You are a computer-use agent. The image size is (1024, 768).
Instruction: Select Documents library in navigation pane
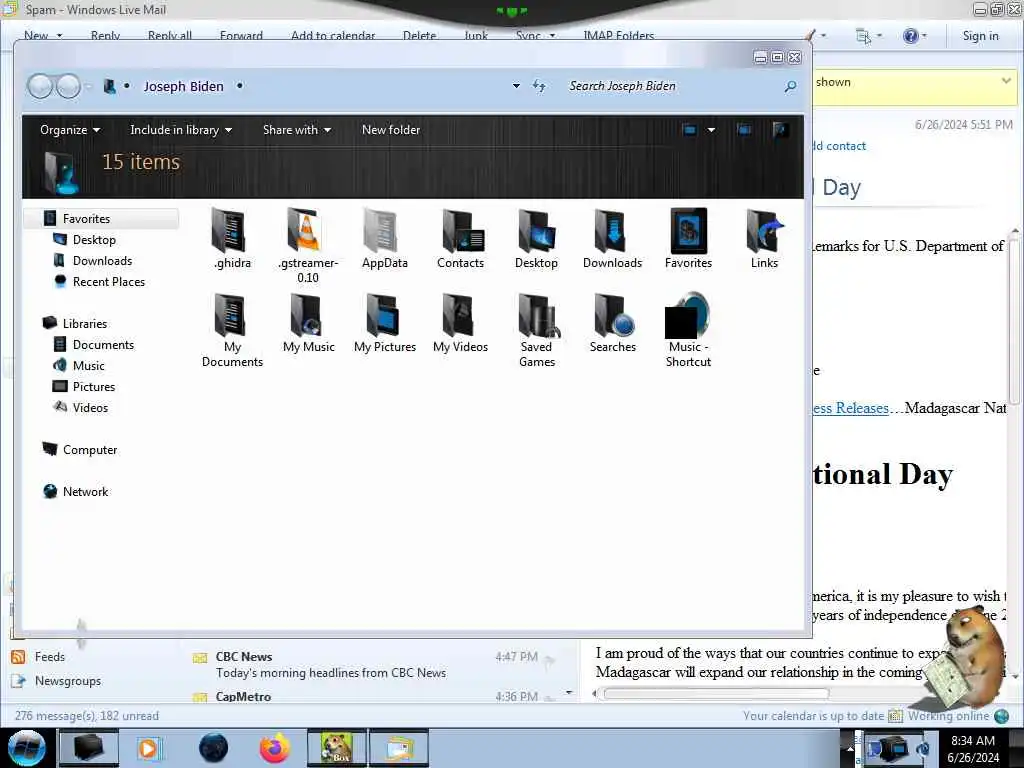(103, 345)
